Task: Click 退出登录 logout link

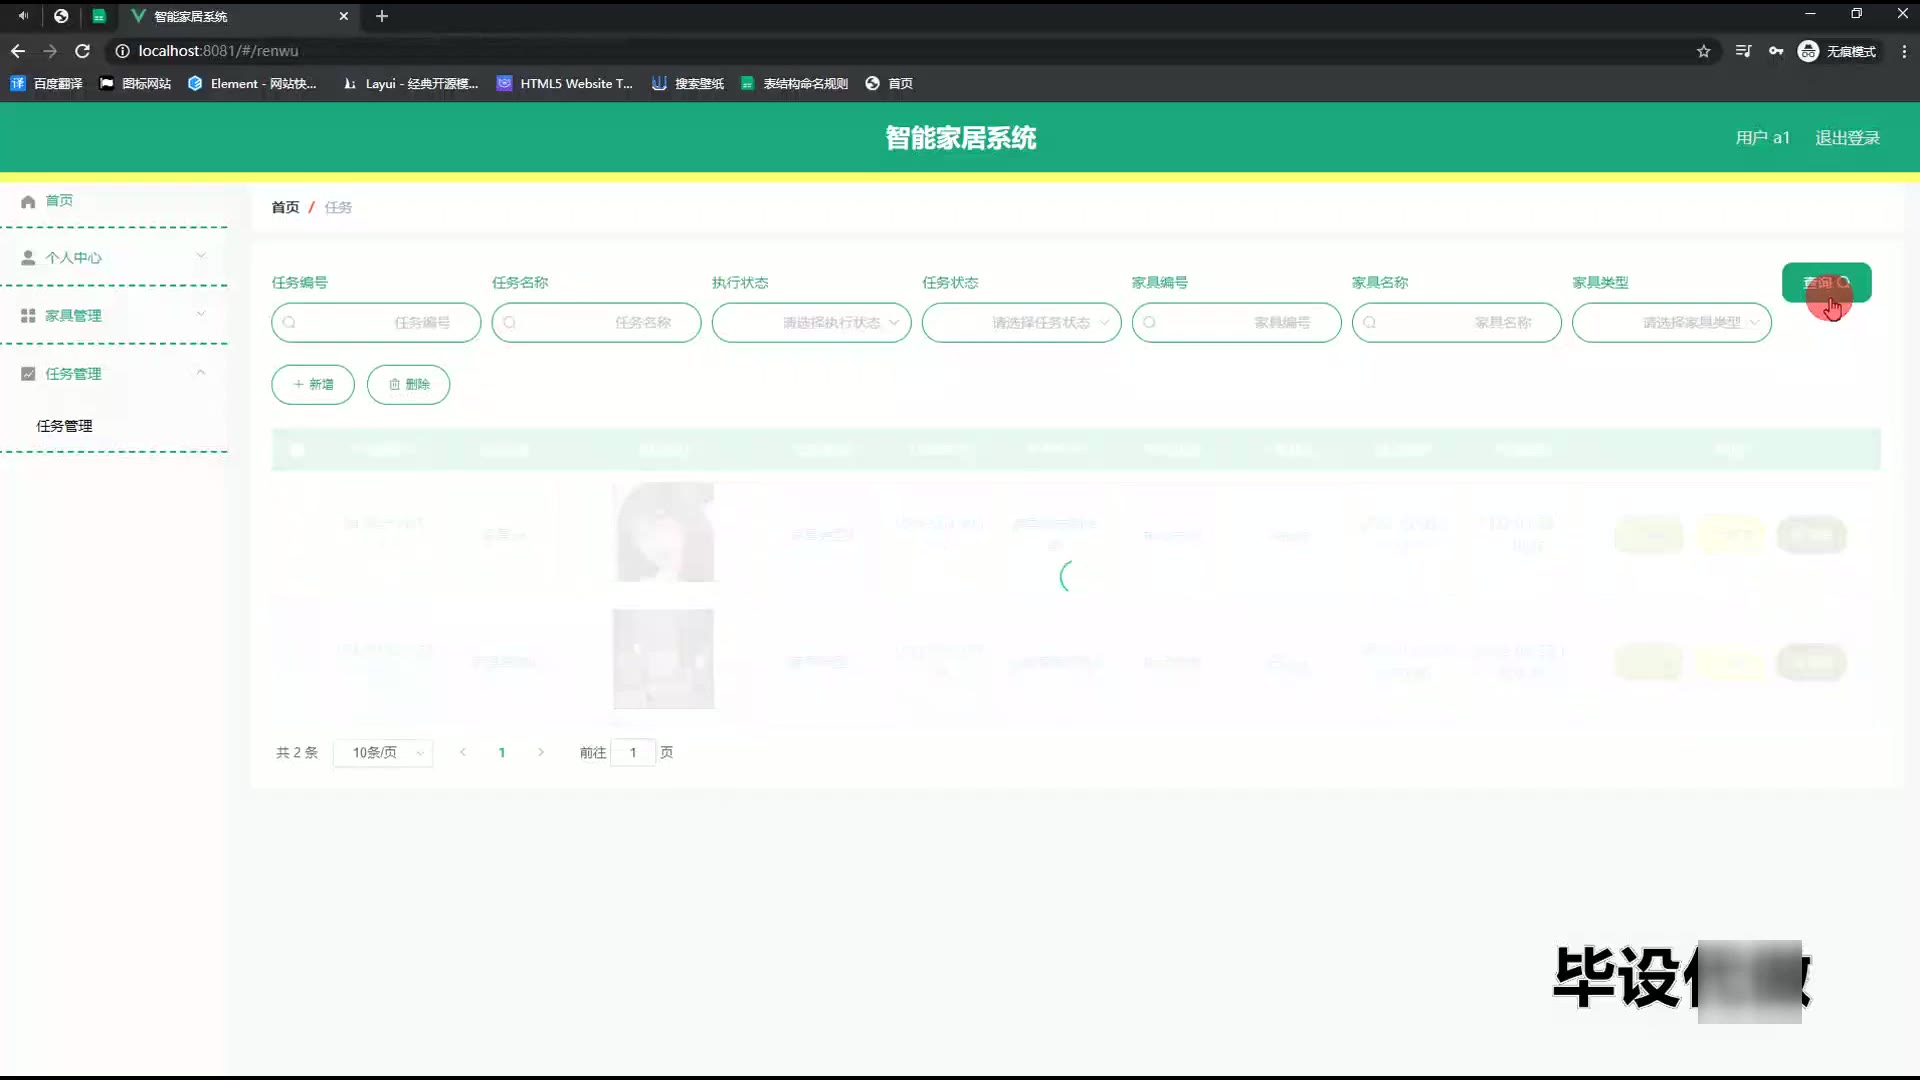Action: coord(1847,138)
